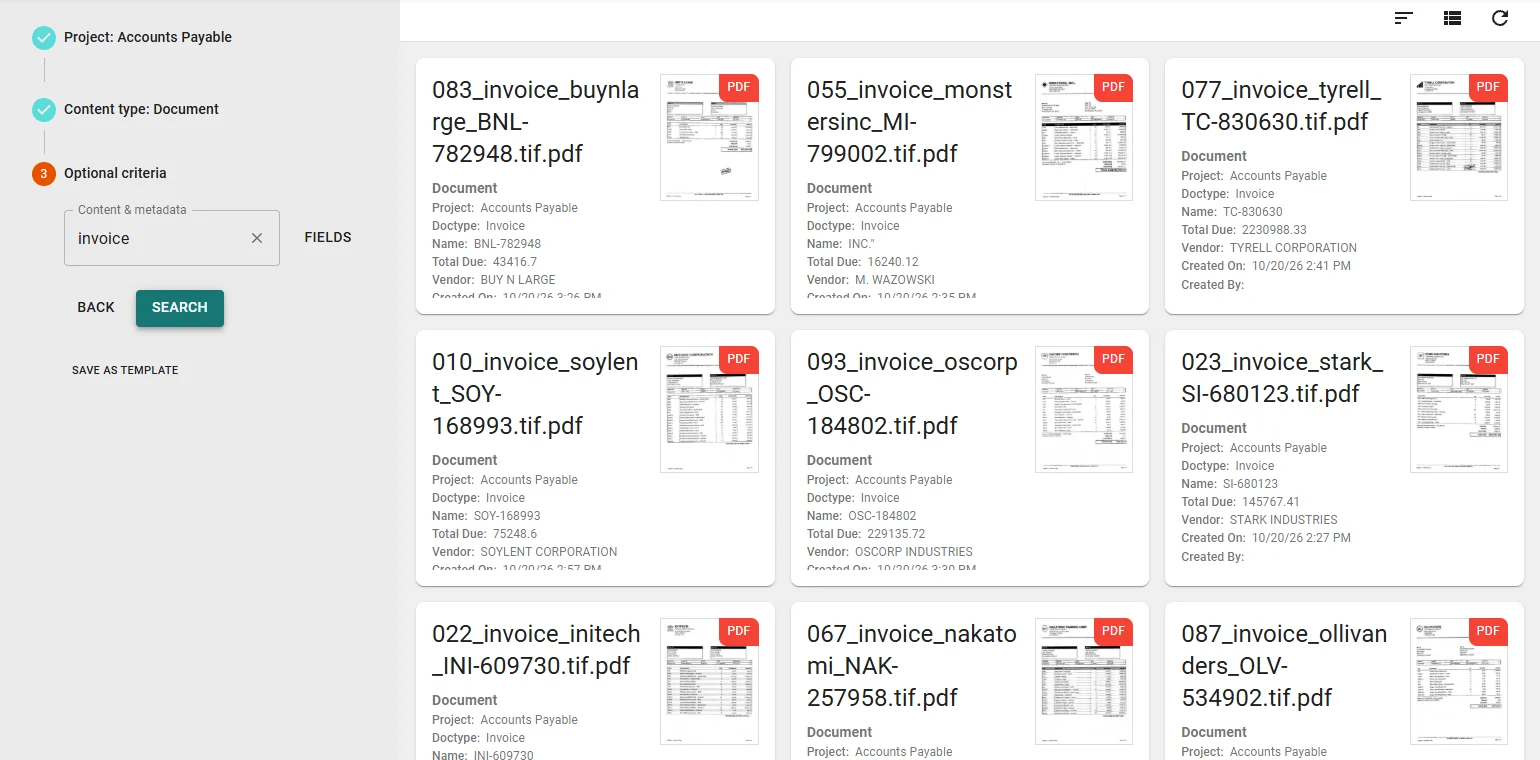Click PDF badge on 093_invoice_oscorp card
This screenshot has height=760, width=1540.
tap(1113, 359)
